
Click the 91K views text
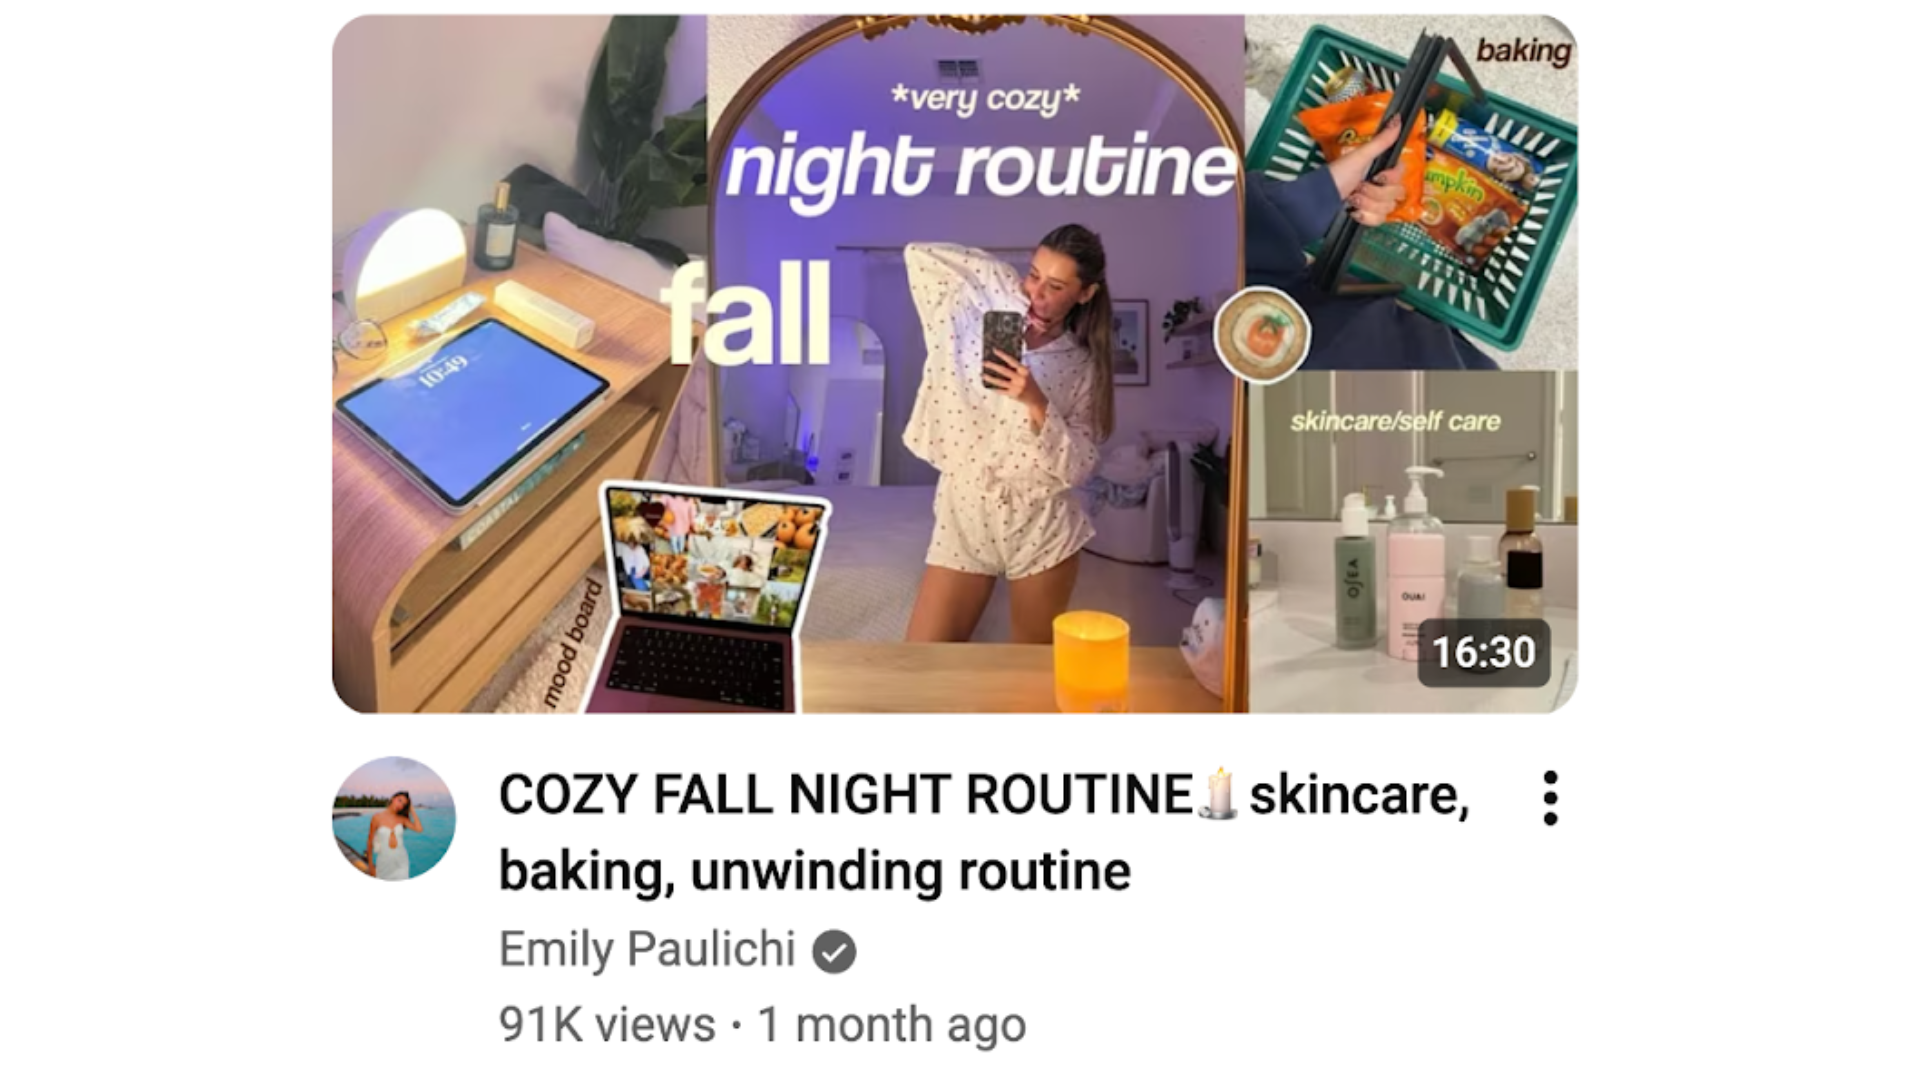pos(607,1025)
